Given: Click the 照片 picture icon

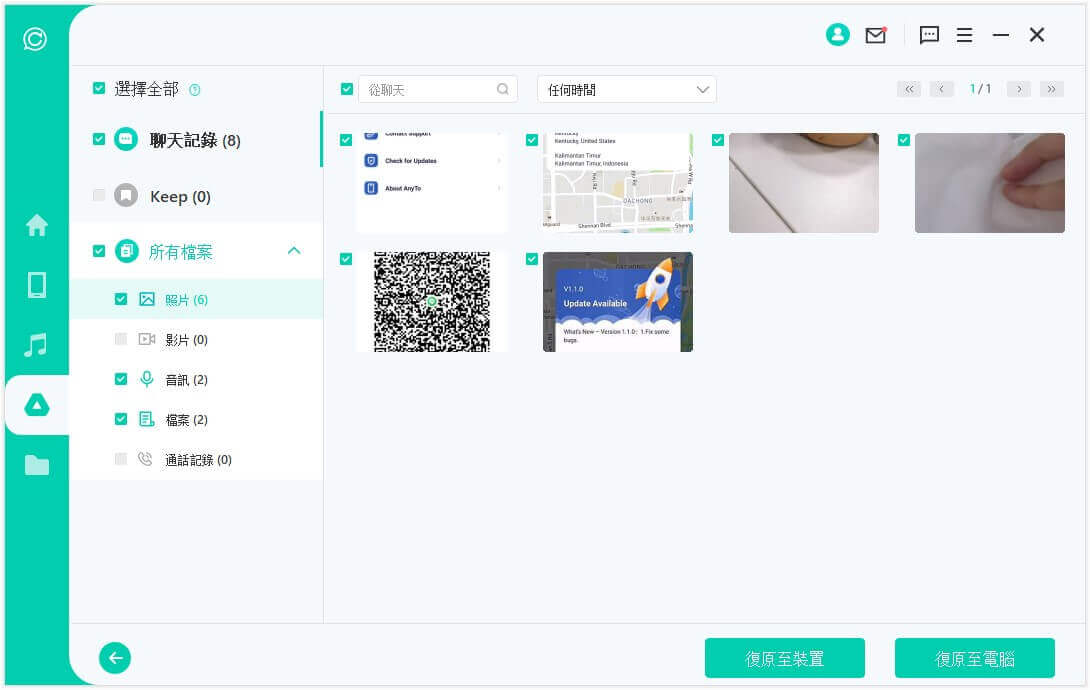Looking at the screenshot, I should tap(147, 299).
